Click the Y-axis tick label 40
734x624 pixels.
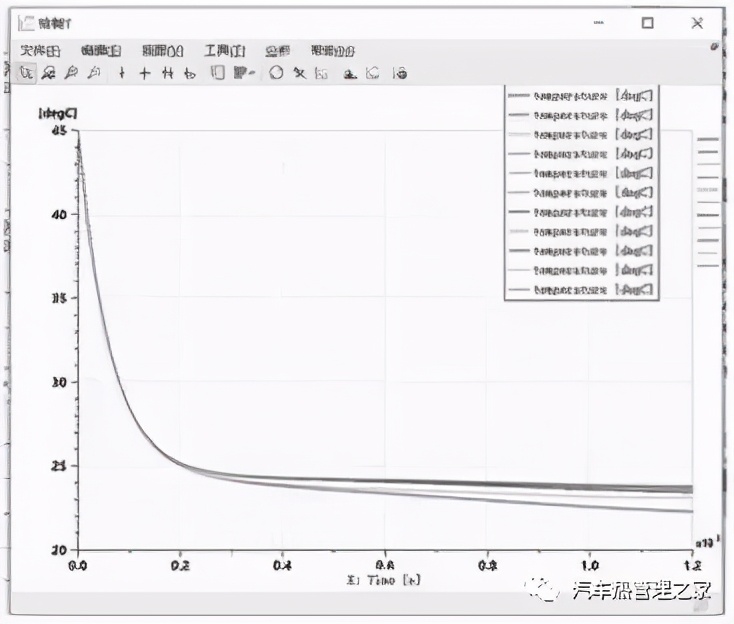(59, 214)
